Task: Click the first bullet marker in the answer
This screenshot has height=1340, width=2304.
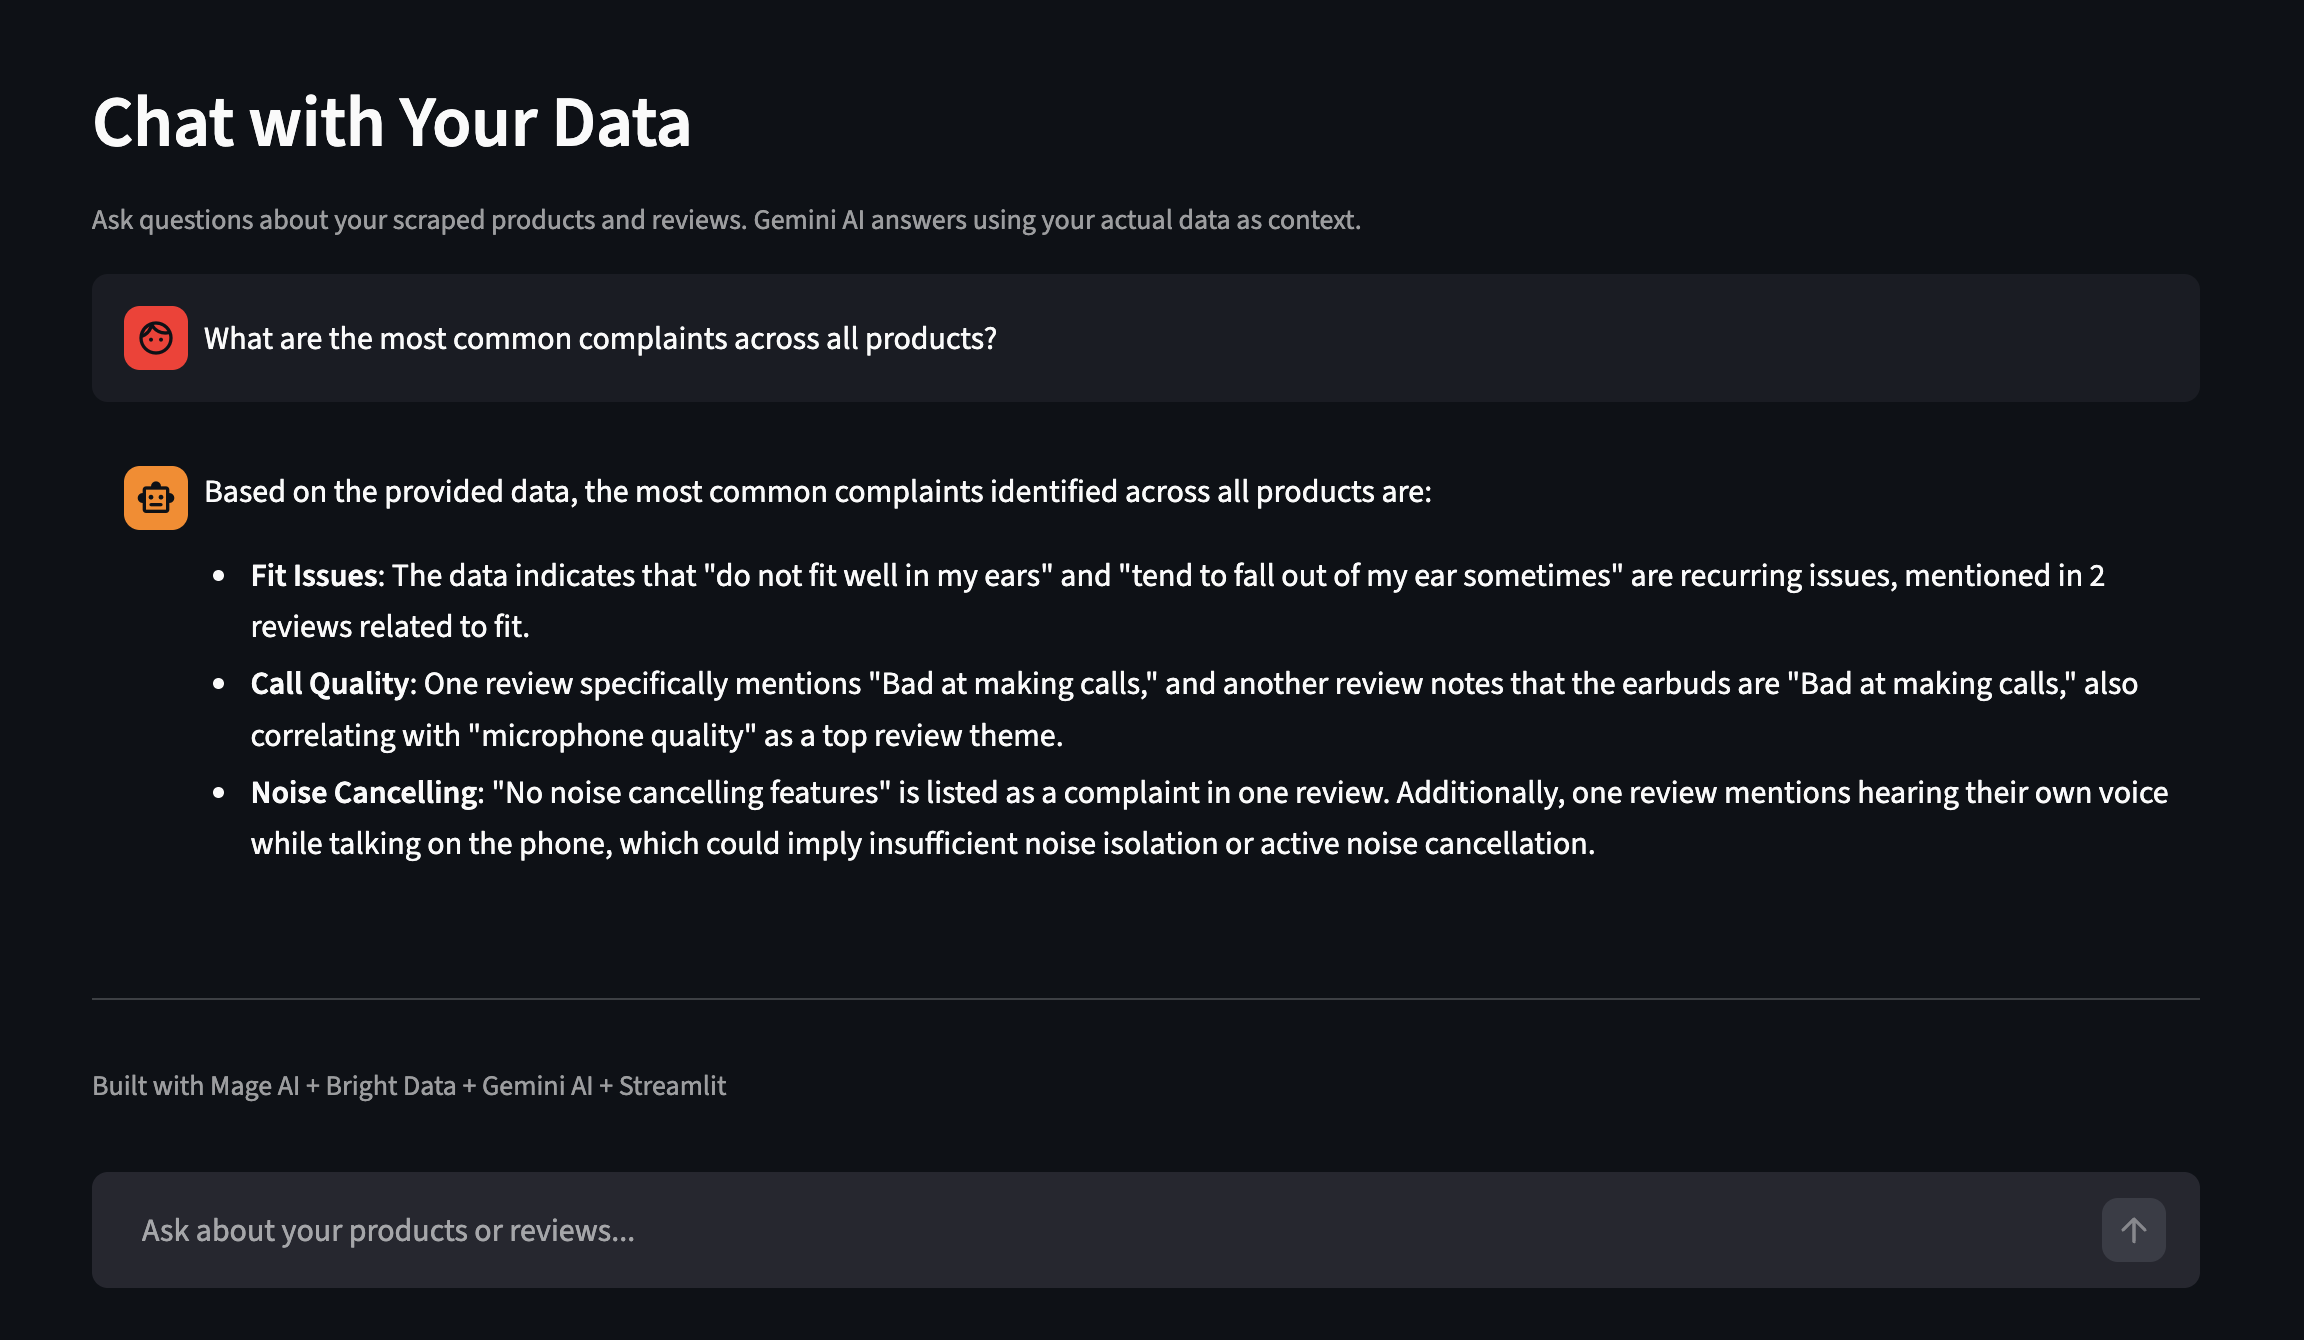Action: pyautogui.click(x=220, y=573)
